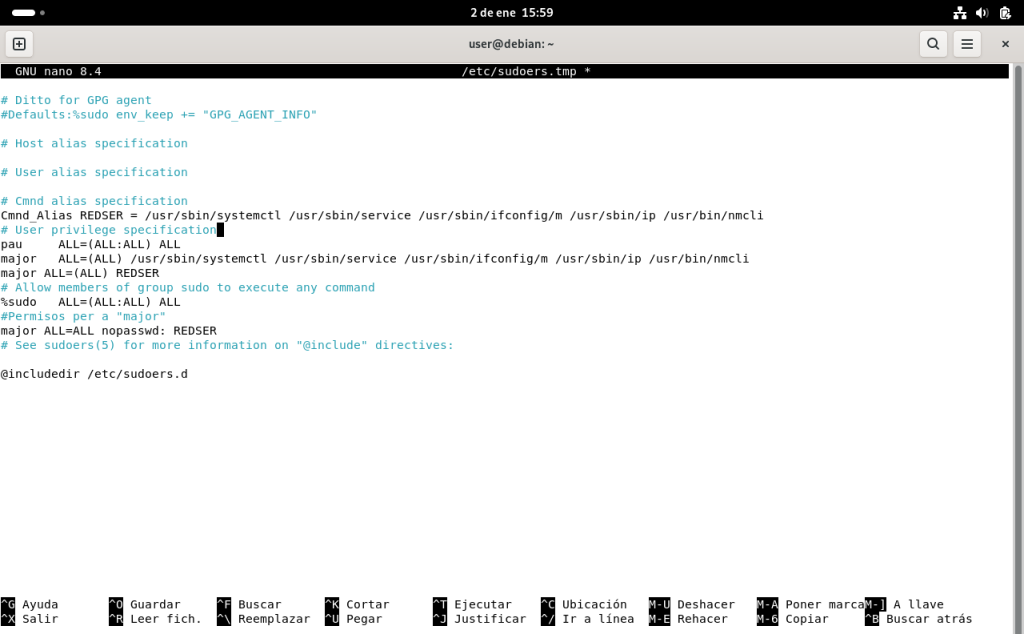This screenshot has height=634, width=1024.
Task: Click the battery status icon
Action: tap(1002, 13)
